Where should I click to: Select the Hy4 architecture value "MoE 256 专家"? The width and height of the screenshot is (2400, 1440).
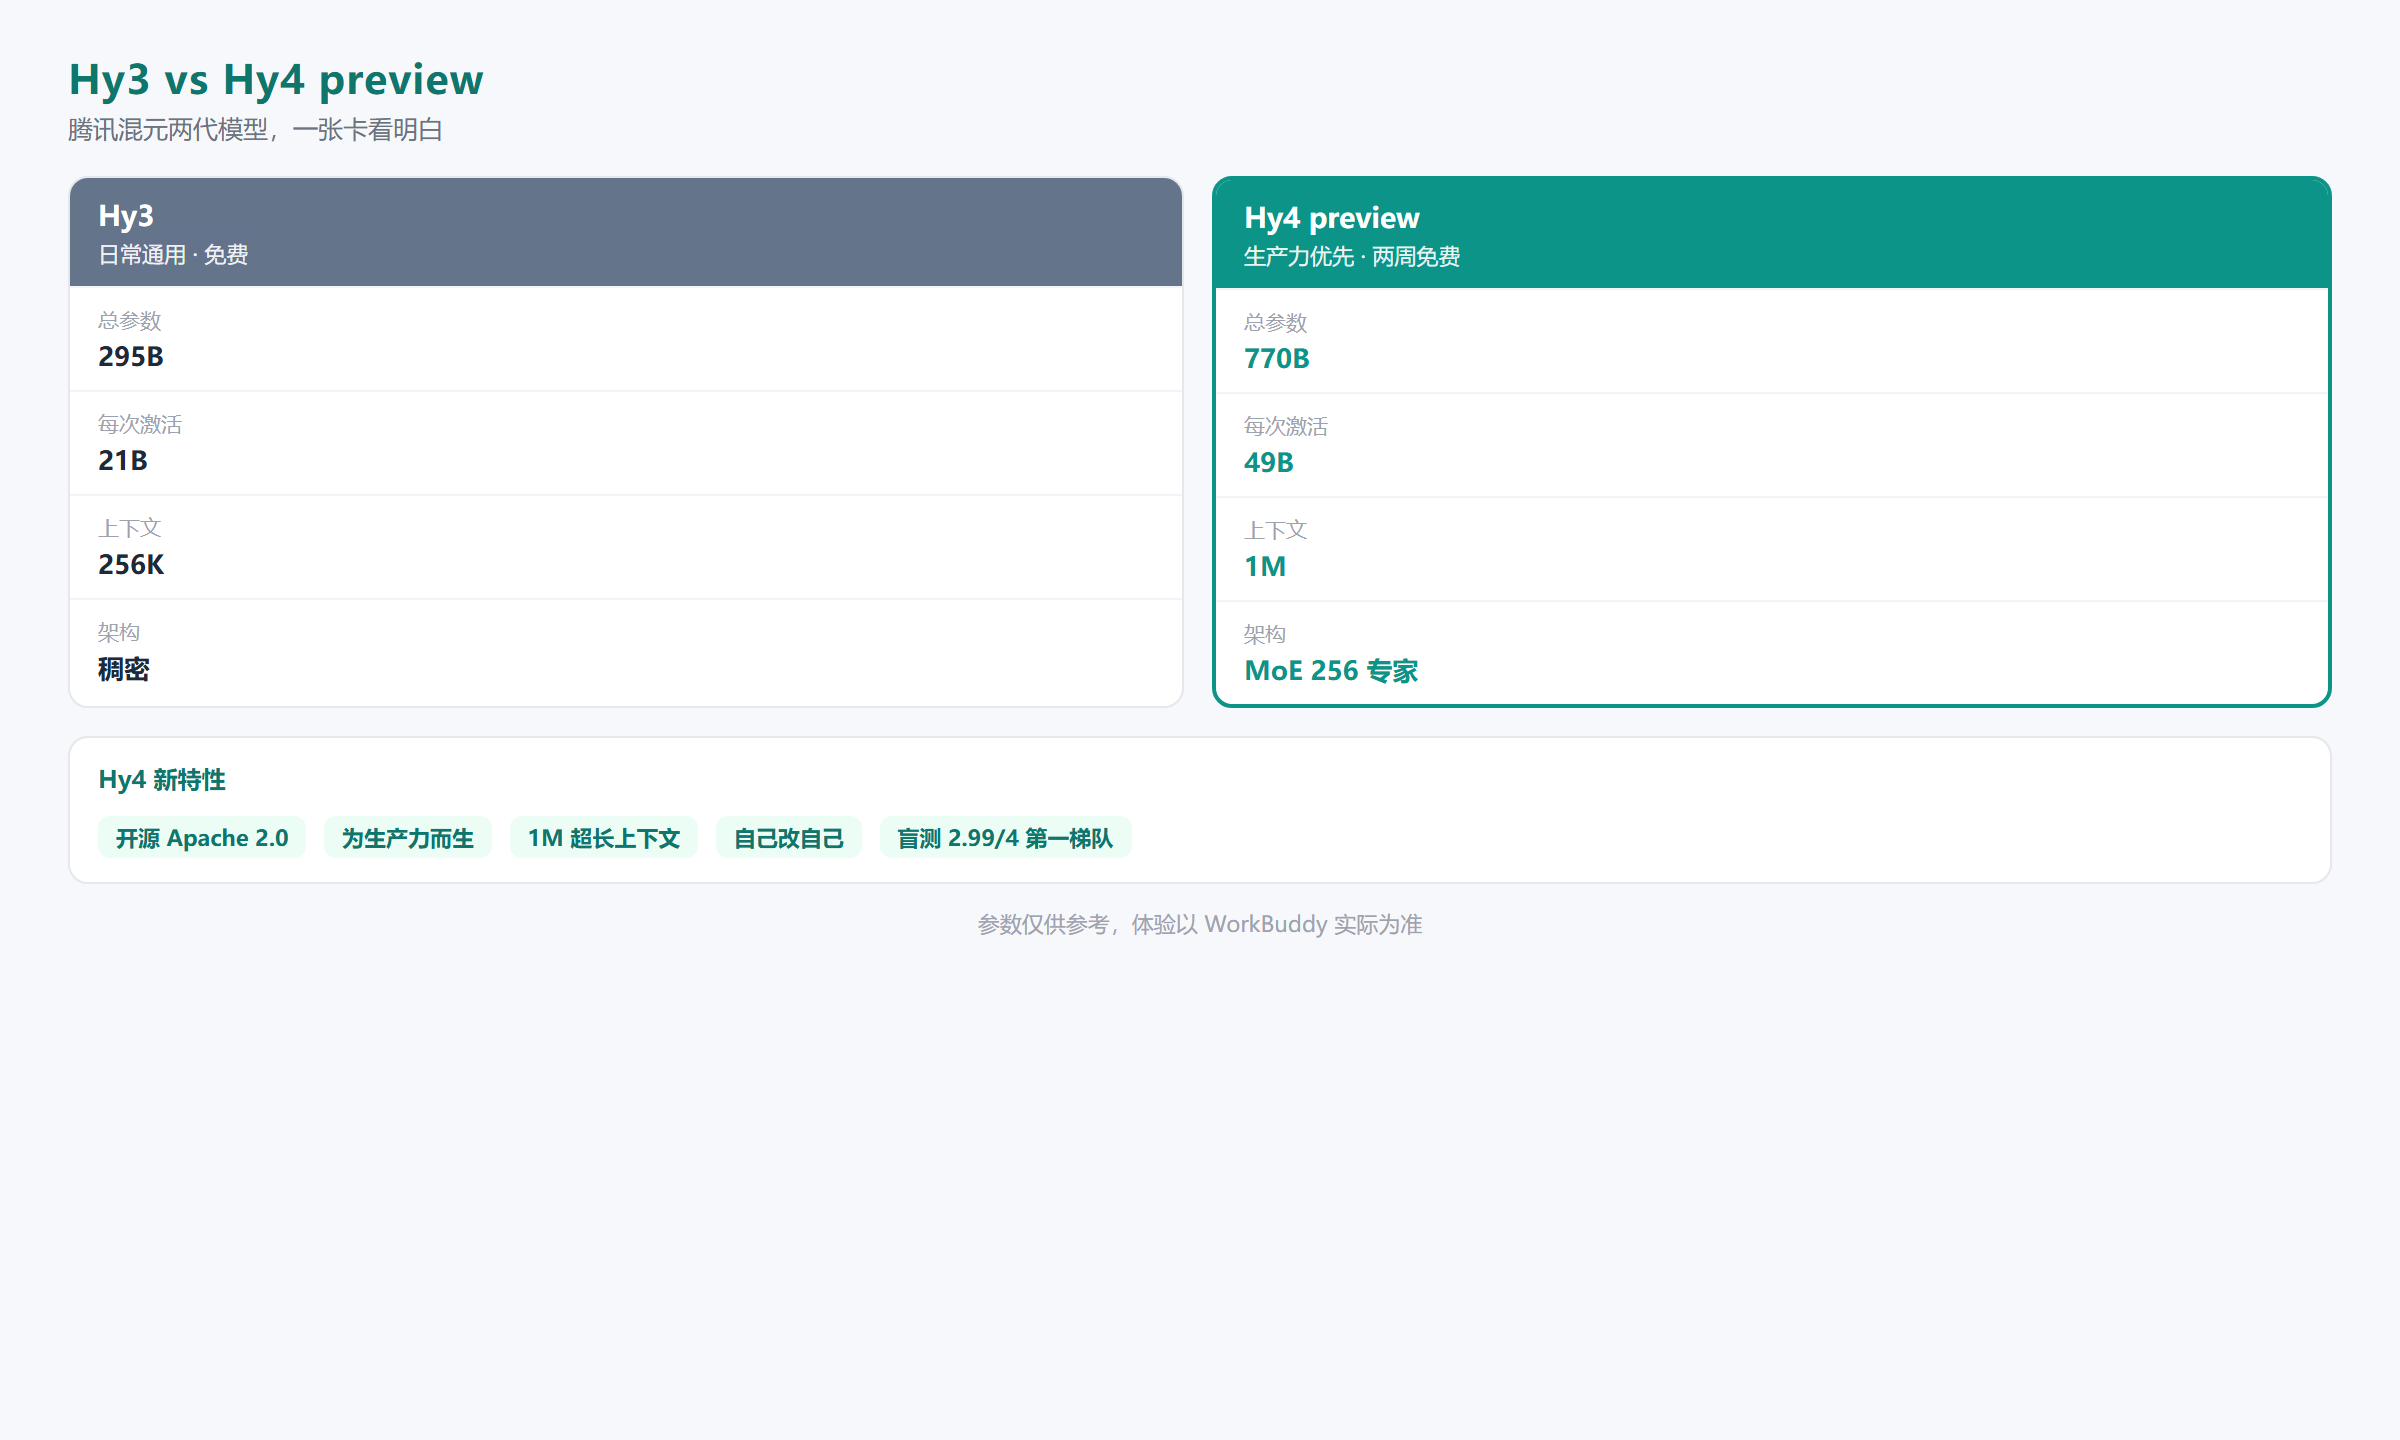1331,671
